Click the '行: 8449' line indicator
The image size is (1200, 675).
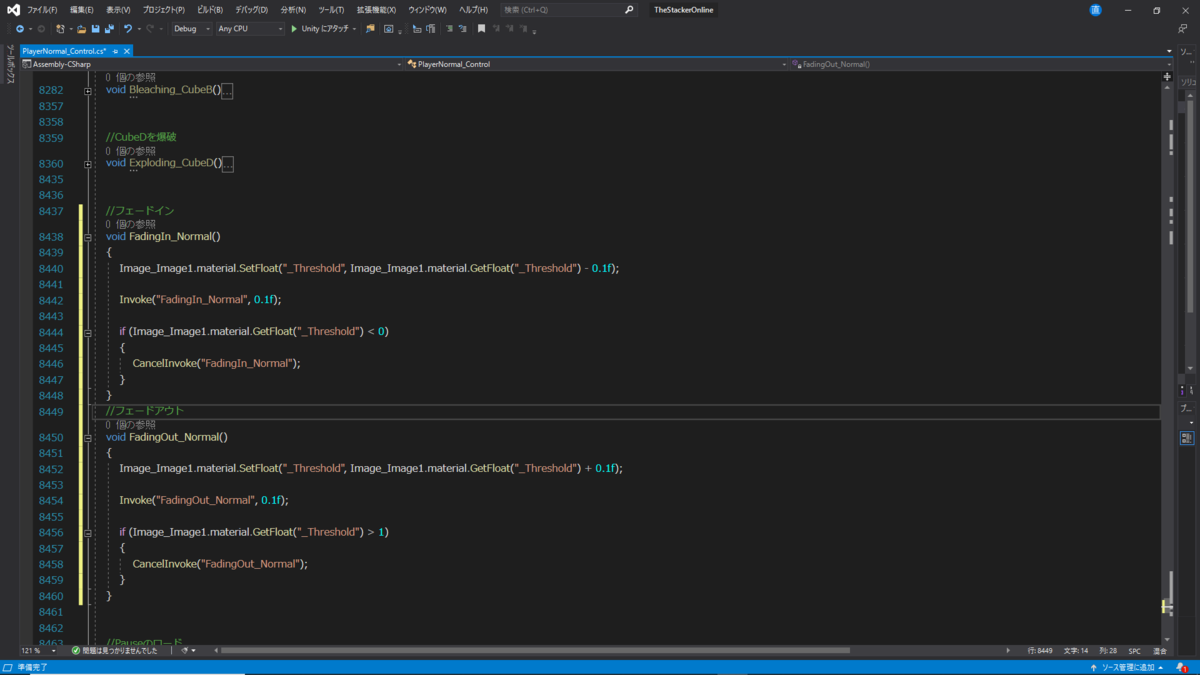1040,650
